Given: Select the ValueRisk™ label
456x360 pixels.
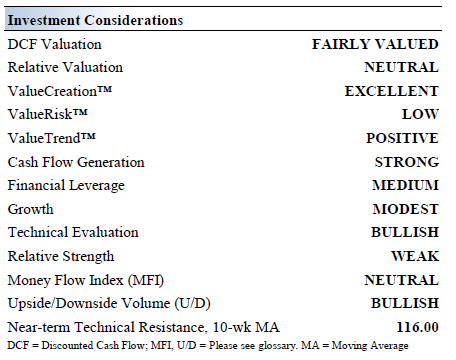Looking at the screenshot, I should [x=47, y=114].
